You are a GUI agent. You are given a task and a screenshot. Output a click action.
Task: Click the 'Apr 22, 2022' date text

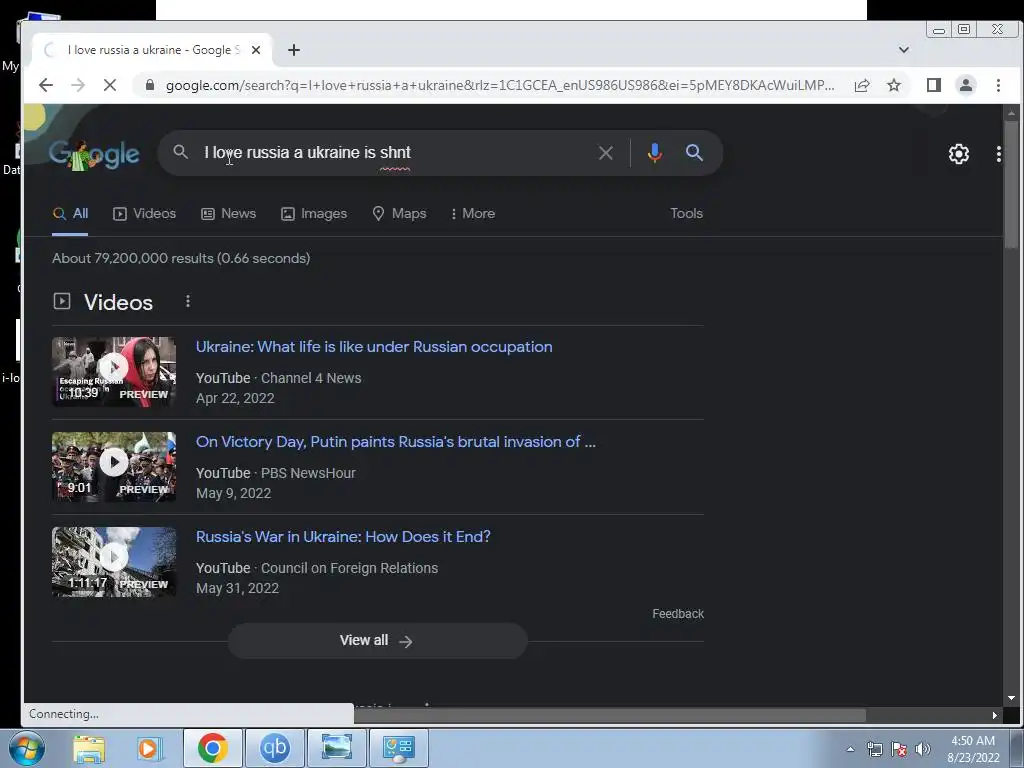click(235, 398)
